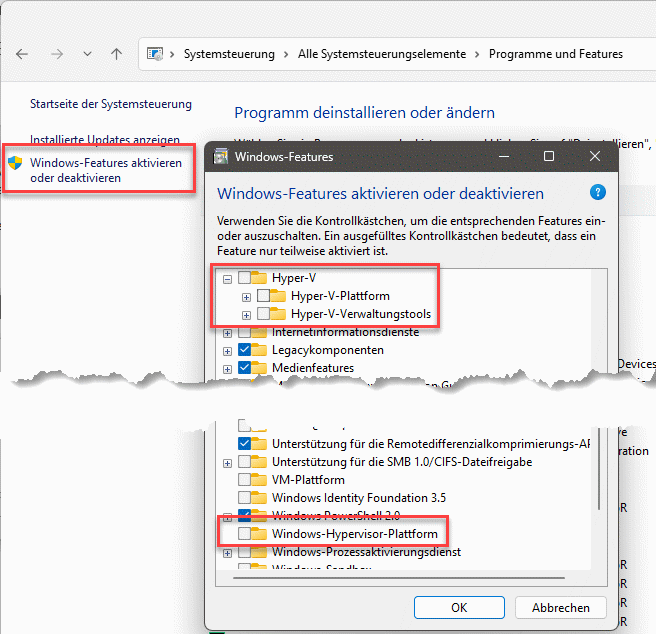Screen dimensions: 656x634
Task: Open Systemsteuerung breadcrumb
Action: (229, 54)
